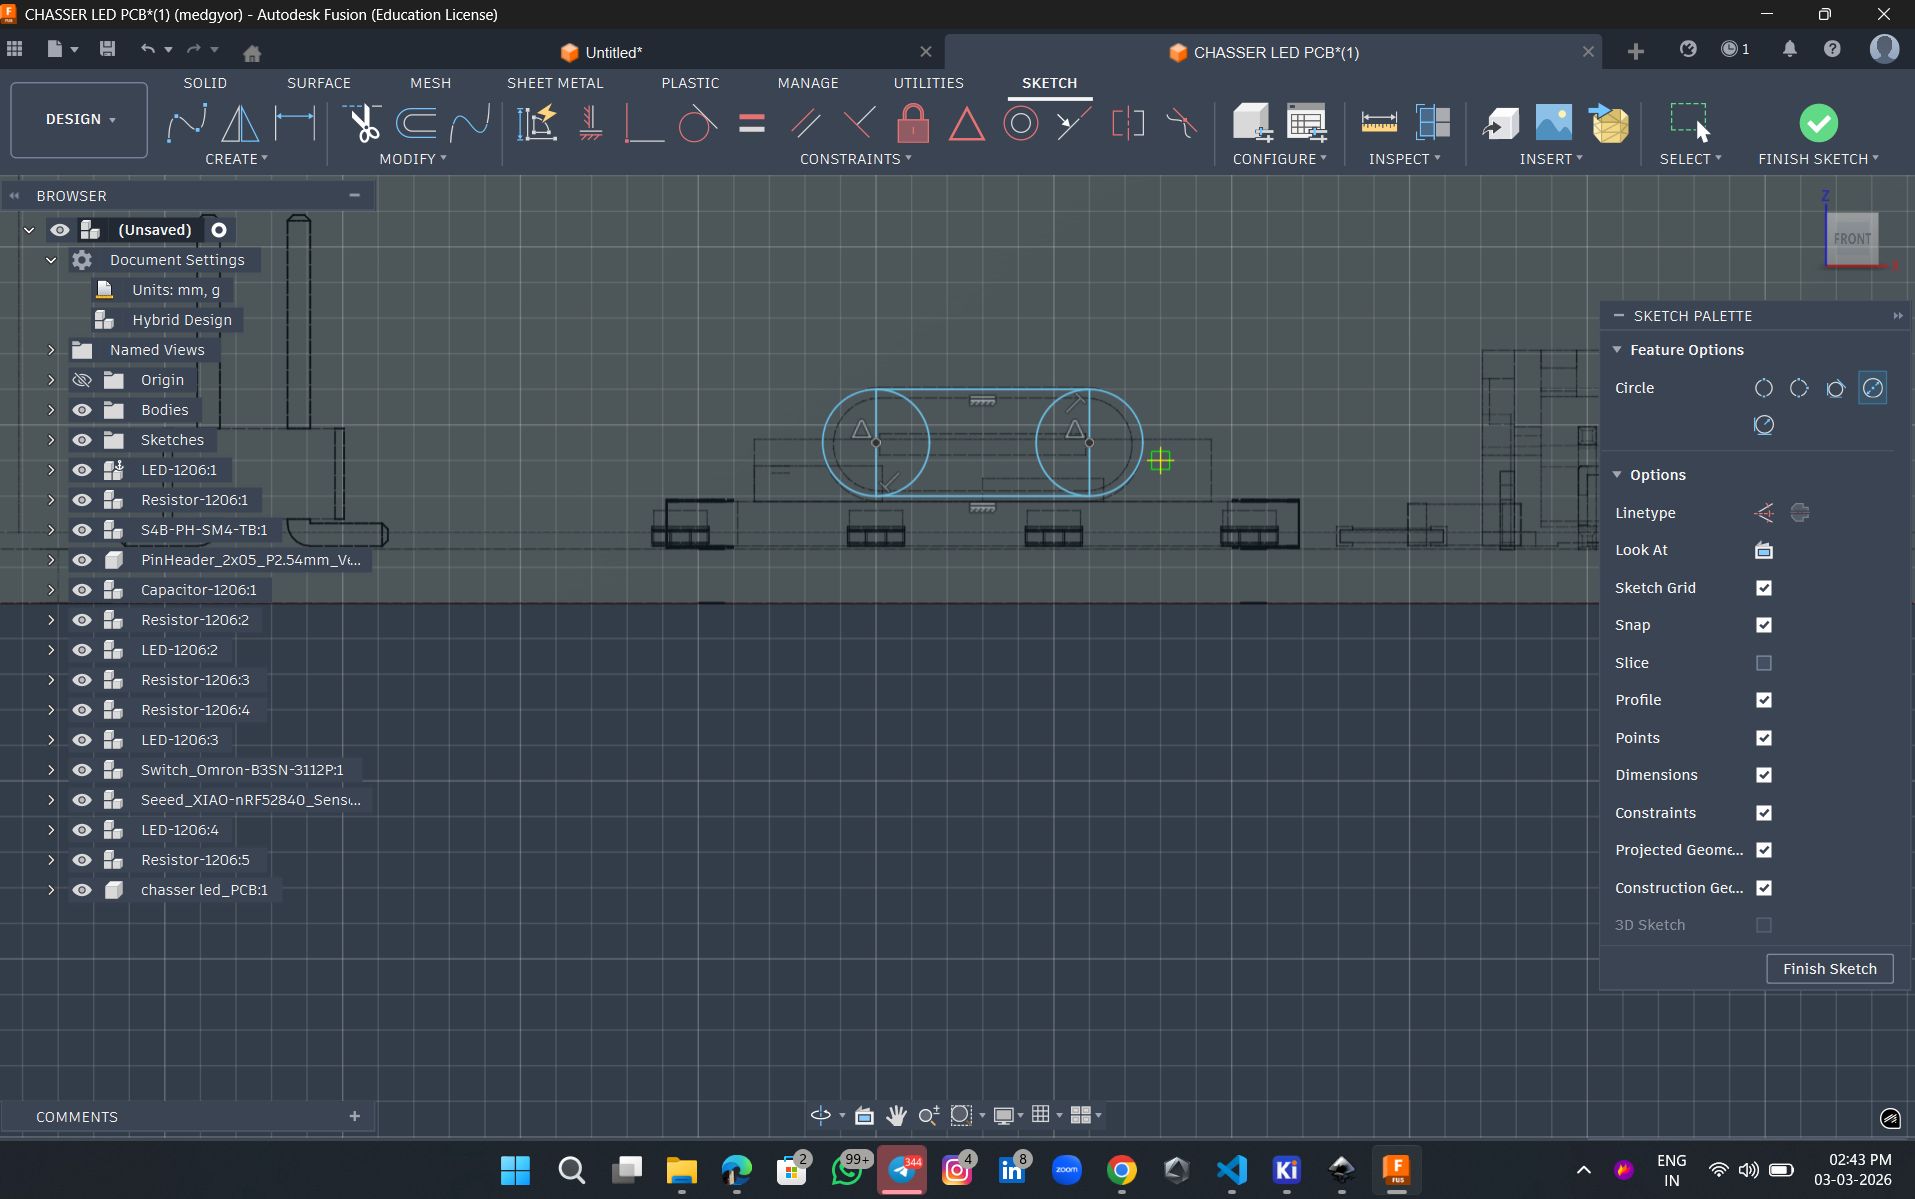Apply the Midpoint triangle constraint
This screenshot has width=1915, height=1199.
[x=966, y=123]
